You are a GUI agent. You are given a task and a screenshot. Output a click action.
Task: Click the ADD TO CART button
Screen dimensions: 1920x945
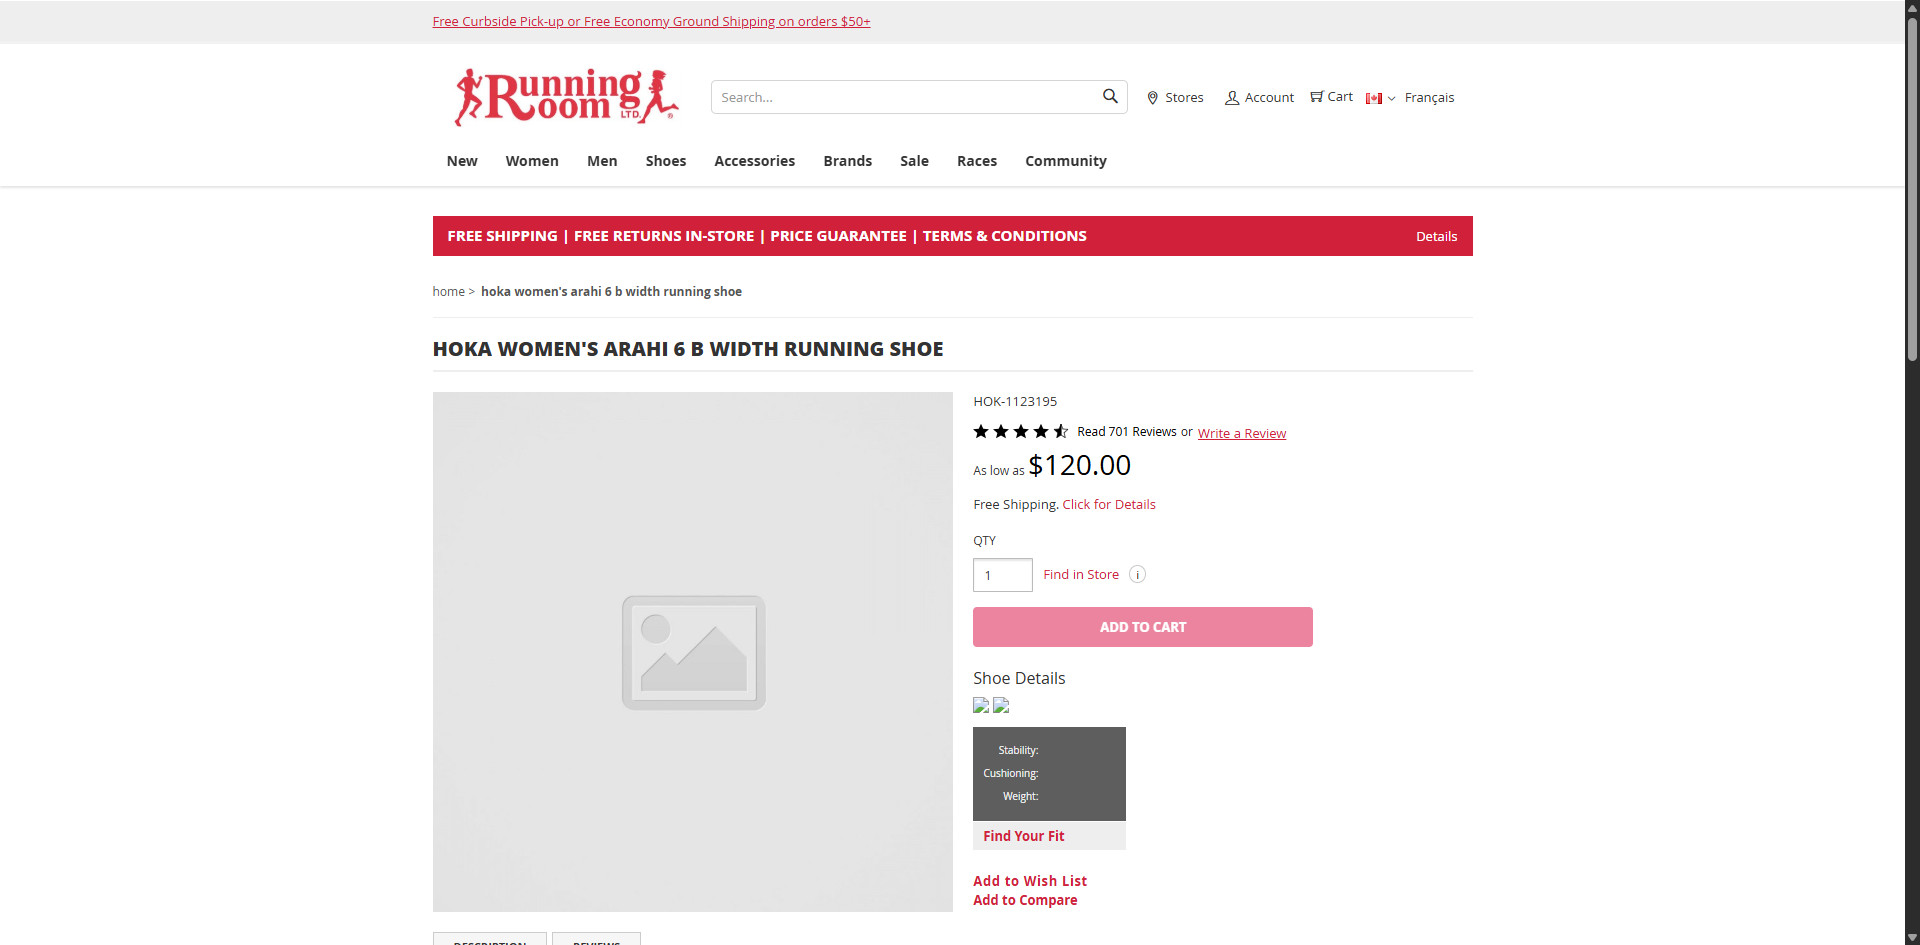coord(1143,627)
